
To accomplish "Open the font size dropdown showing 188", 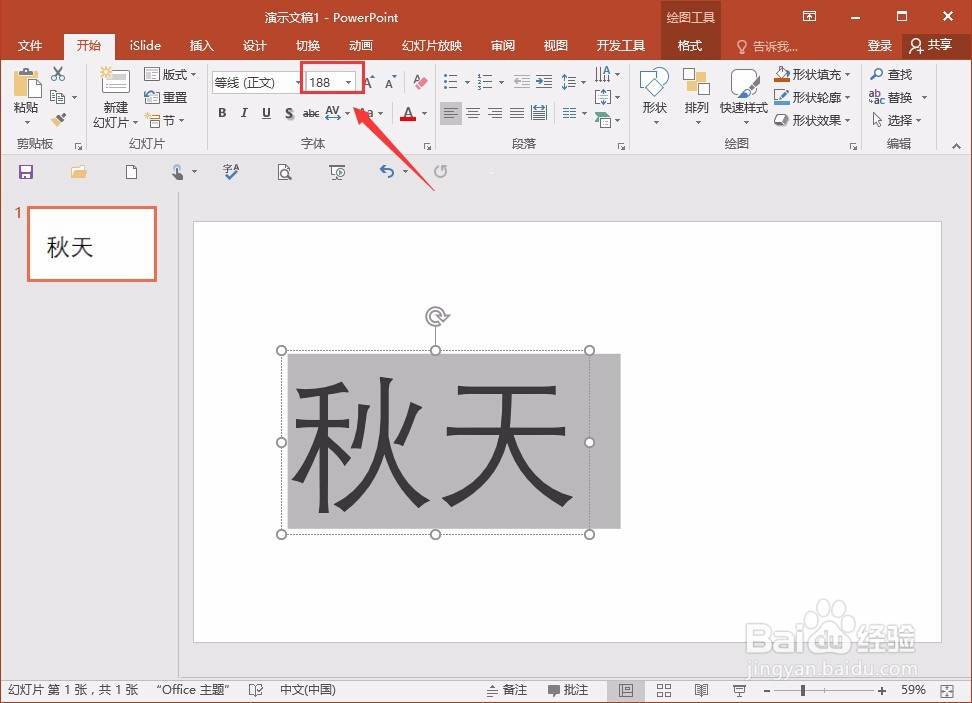I will coord(347,82).
